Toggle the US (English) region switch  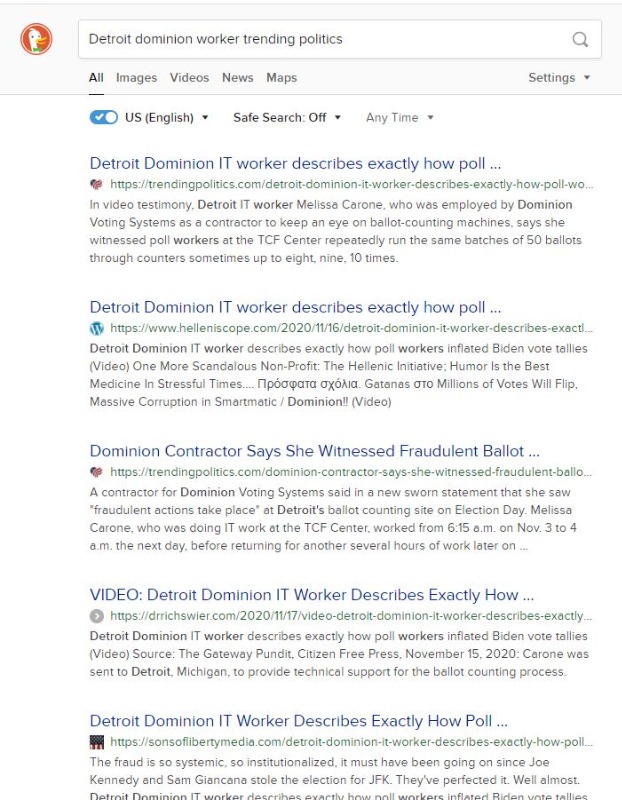click(104, 117)
